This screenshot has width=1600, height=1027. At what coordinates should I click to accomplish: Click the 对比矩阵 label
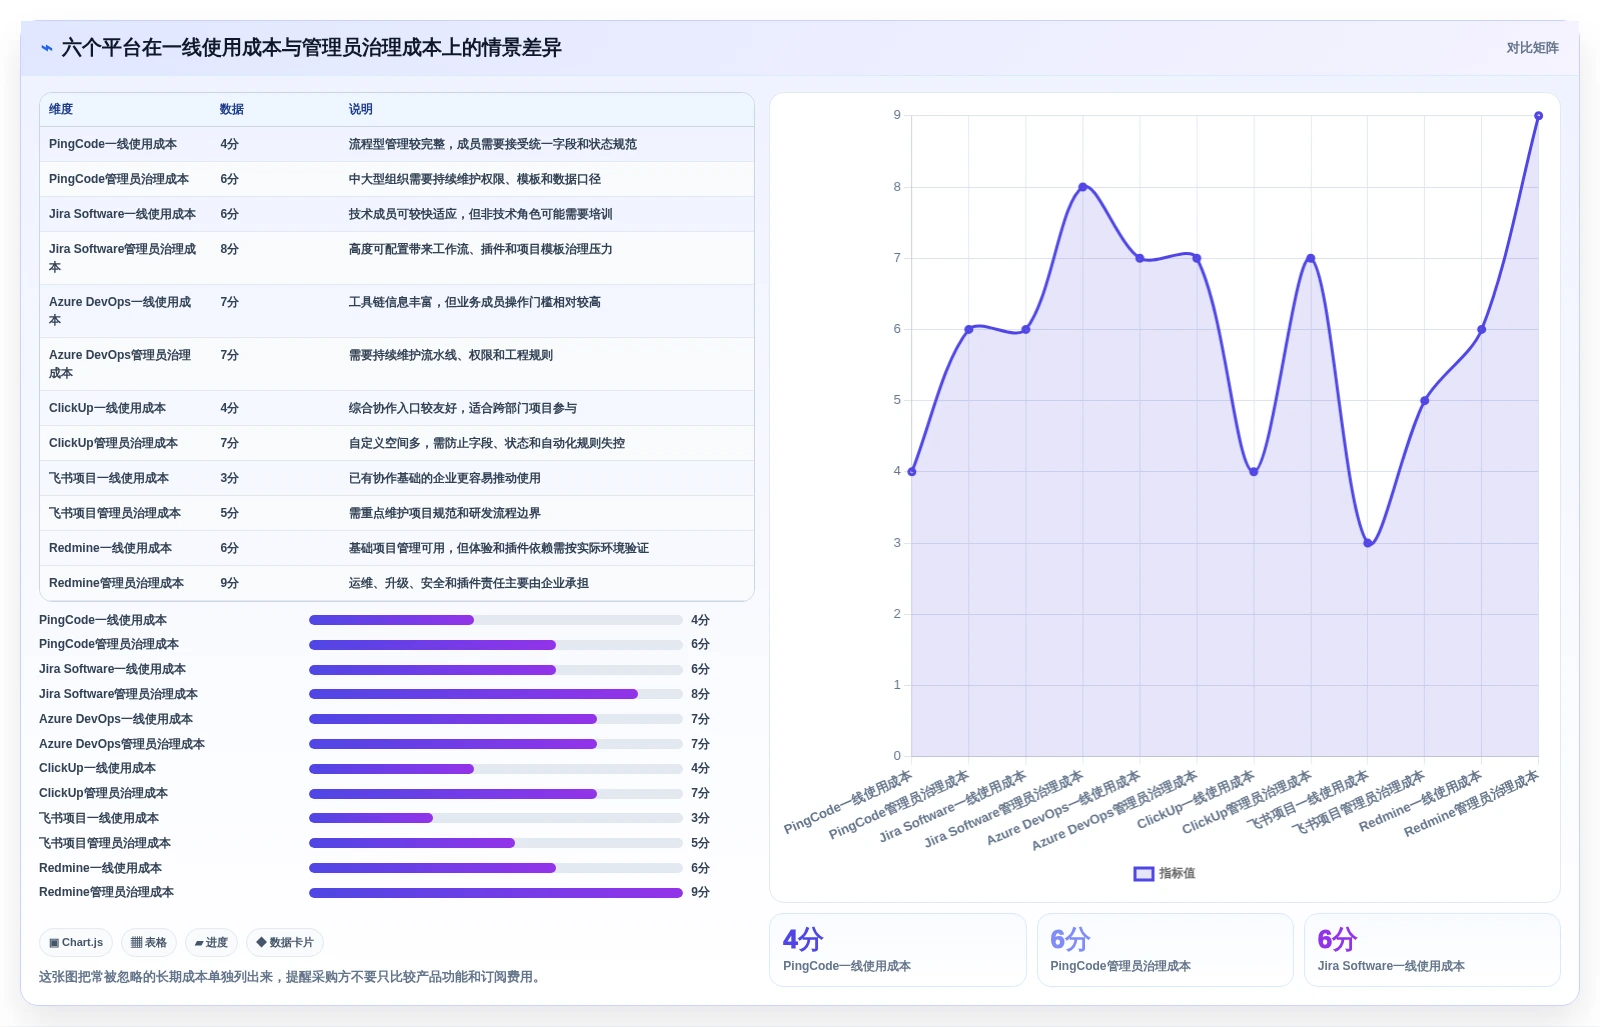click(x=1532, y=48)
